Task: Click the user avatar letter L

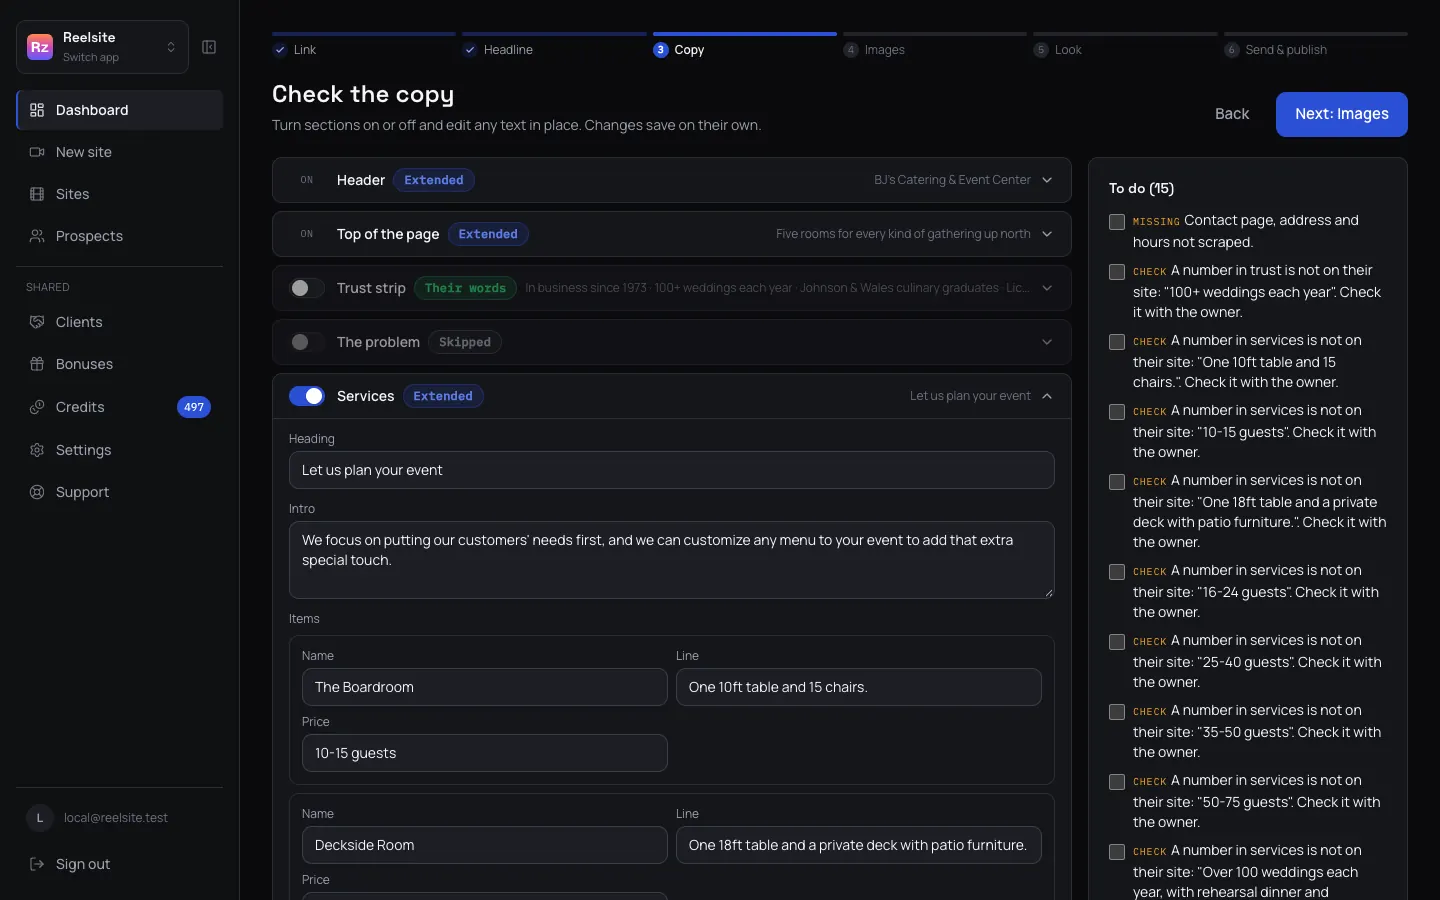Action: 40,818
